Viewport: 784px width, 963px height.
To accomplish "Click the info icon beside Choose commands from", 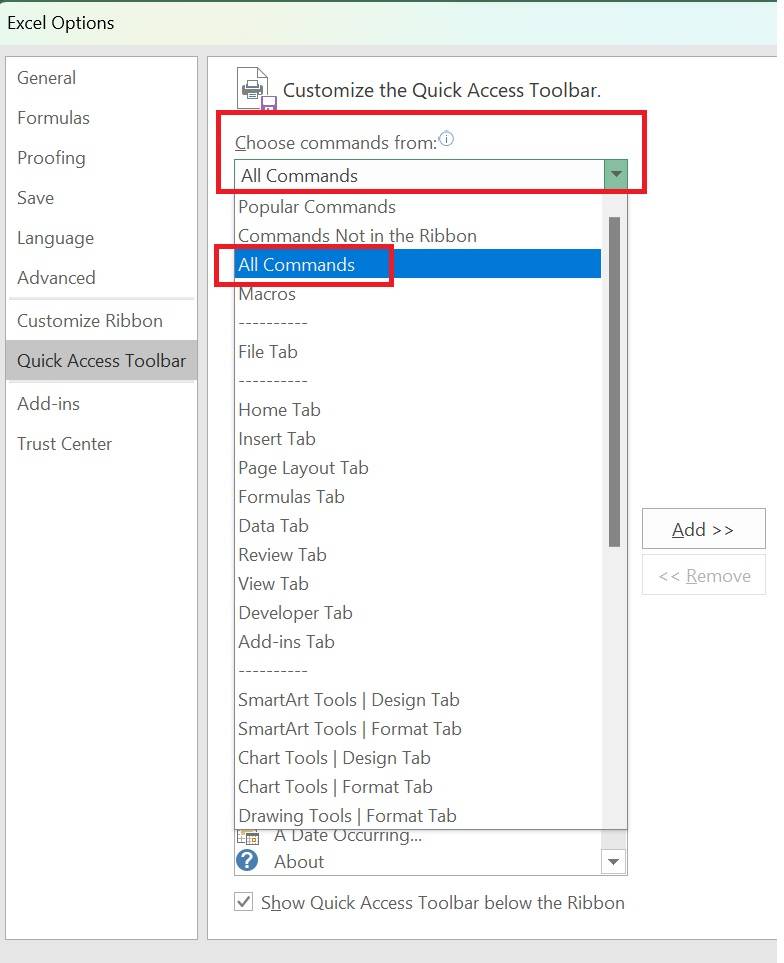I will tap(446, 137).
